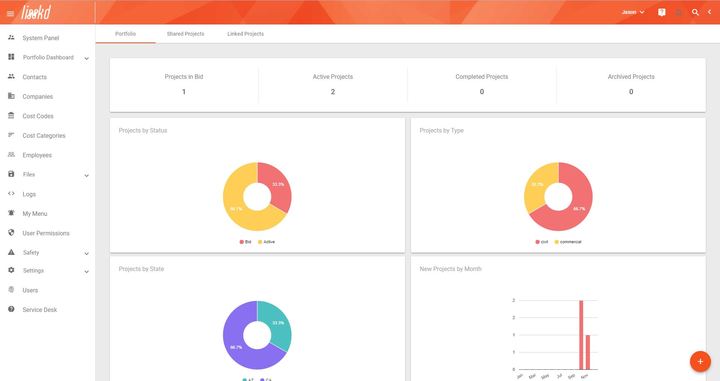
Task: Expand the Safety submenu chevron
Action: tap(86, 253)
